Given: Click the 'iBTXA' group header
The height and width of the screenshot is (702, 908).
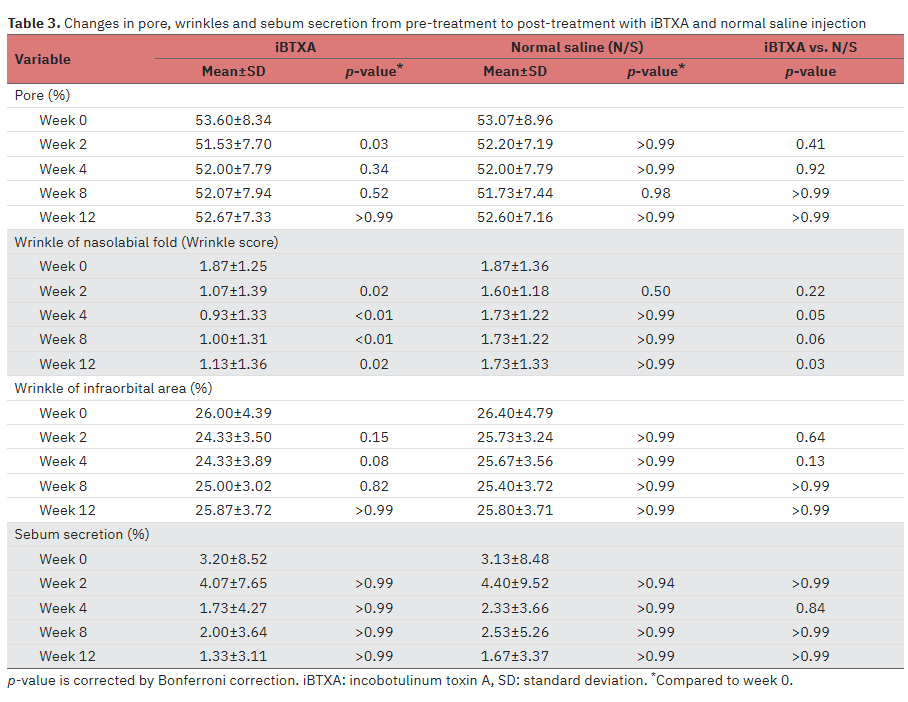Looking at the screenshot, I should click(295, 47).
